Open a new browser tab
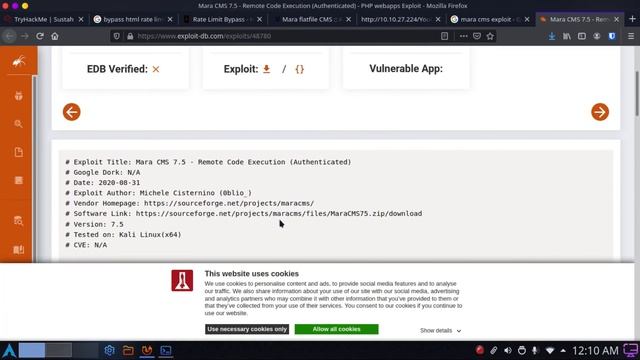 (x=632, y=19)
